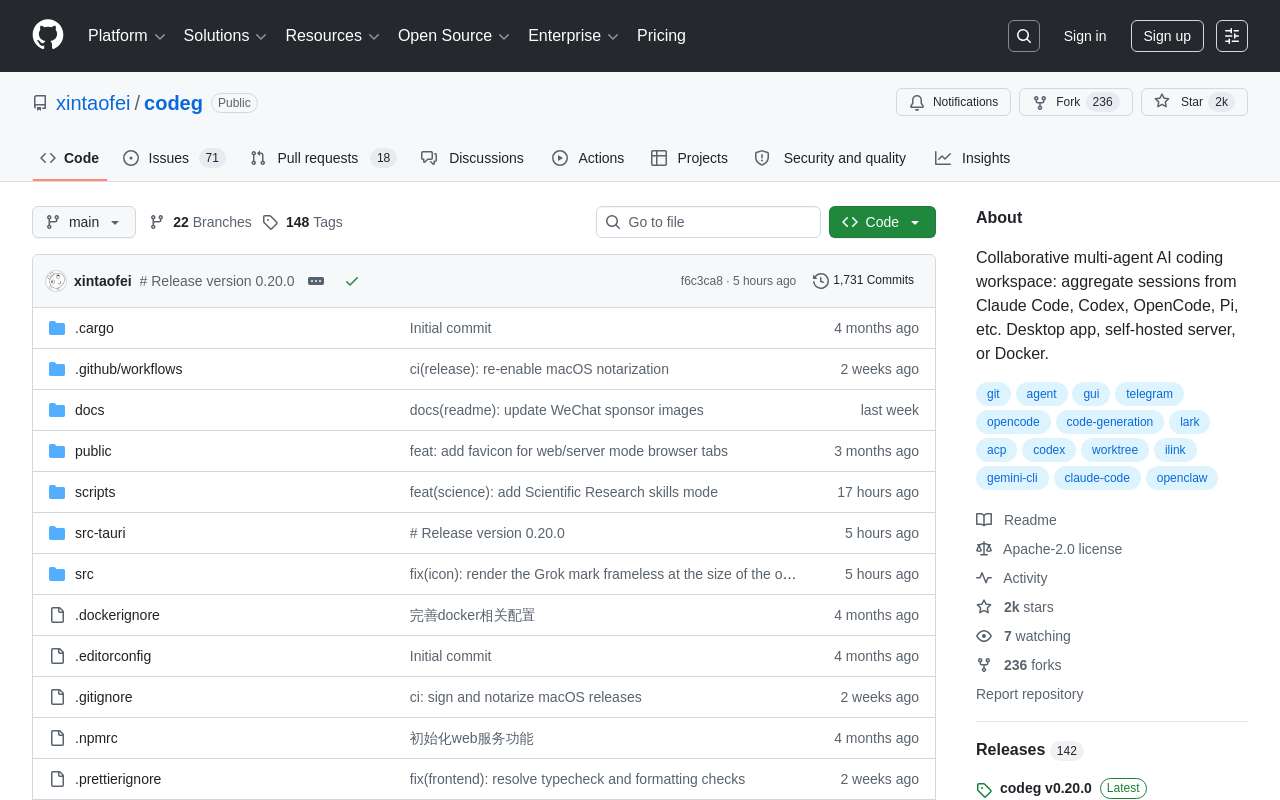Click the xintaofei avatar in commit bar
Image resolution: width=1280 pixels, height=800 pixels.
56,281
